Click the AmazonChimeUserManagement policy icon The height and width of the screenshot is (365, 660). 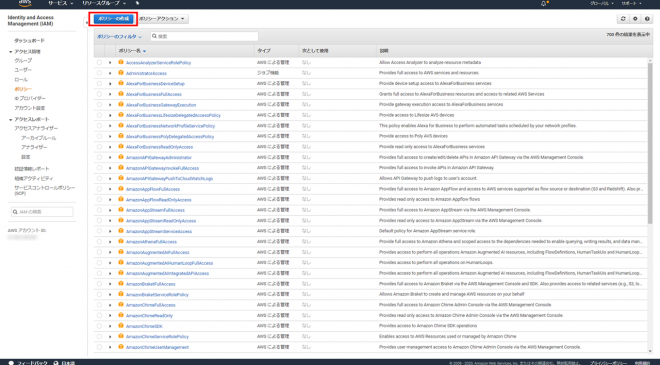pos(121,347)
